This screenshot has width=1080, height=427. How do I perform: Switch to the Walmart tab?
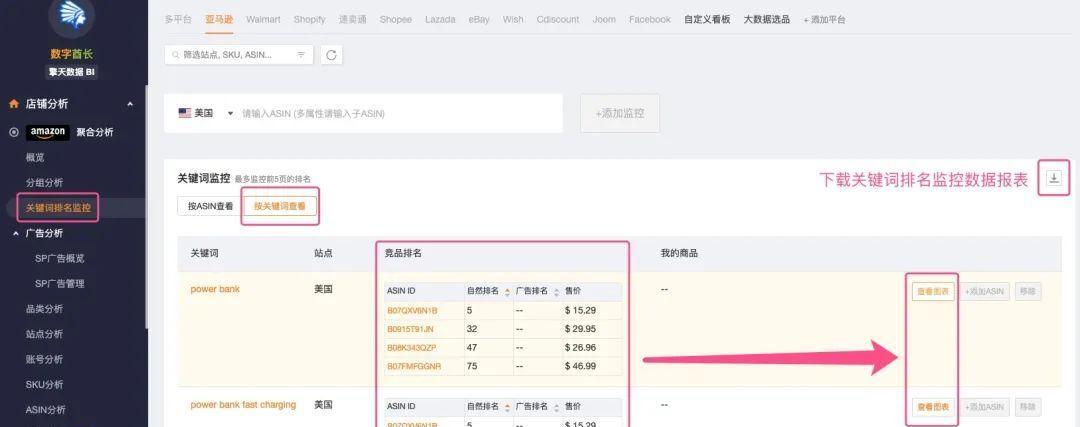click(x=263, y=19)
